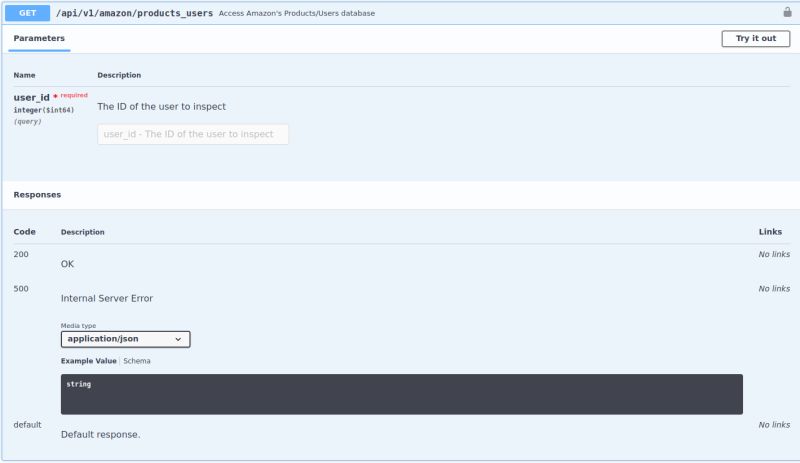
Task: Click 'No links' in the 500 row
Action: (774, 289)
